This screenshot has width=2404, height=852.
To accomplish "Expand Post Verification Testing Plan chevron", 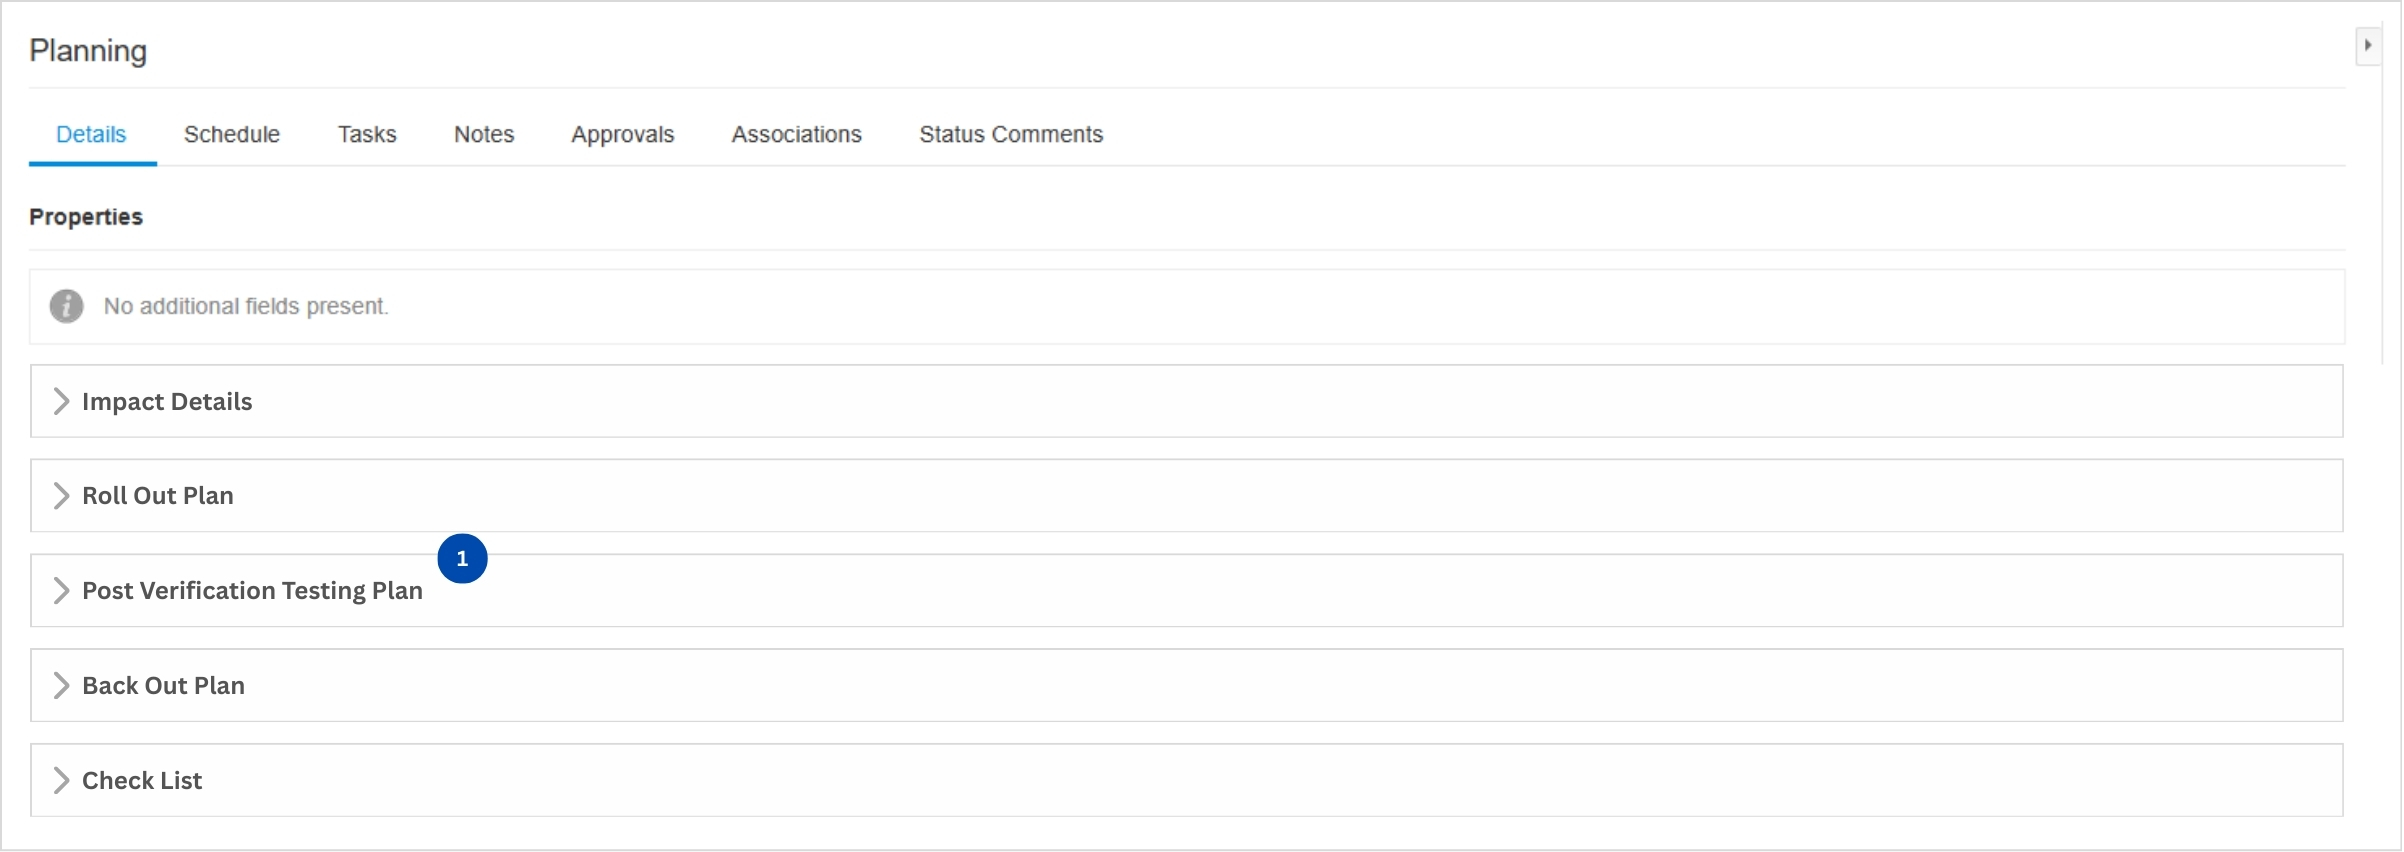I will coord(61,591).
